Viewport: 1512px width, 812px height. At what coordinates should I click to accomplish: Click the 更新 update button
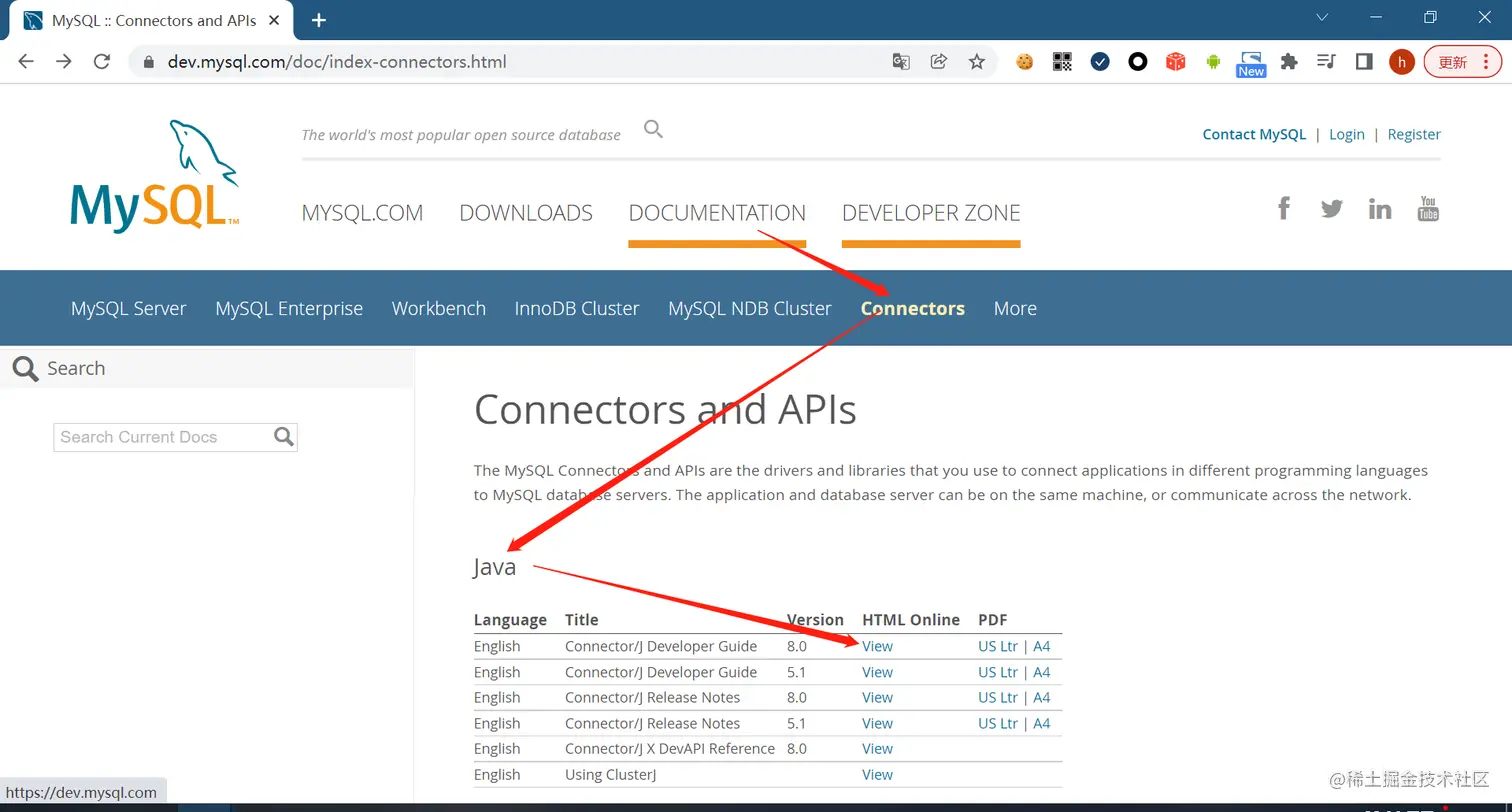click(x=1462, y=62)
